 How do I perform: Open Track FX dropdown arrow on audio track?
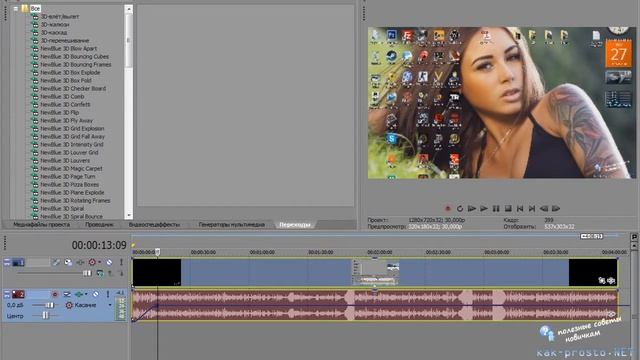coord(86,294)
